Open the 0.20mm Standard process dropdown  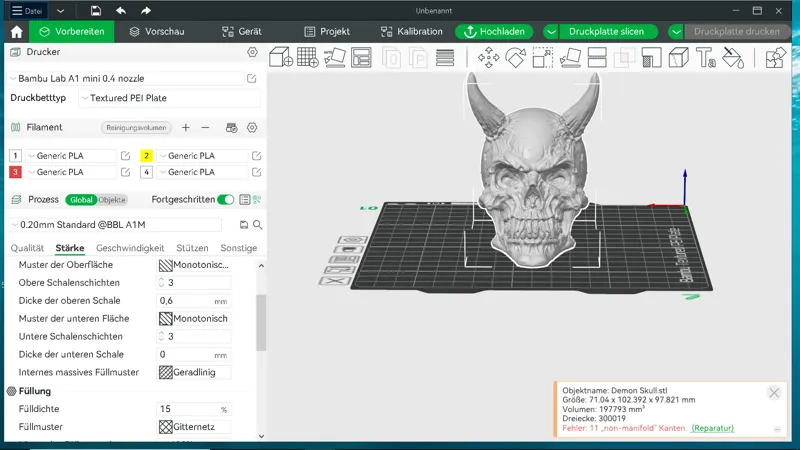tap(115, 224)
